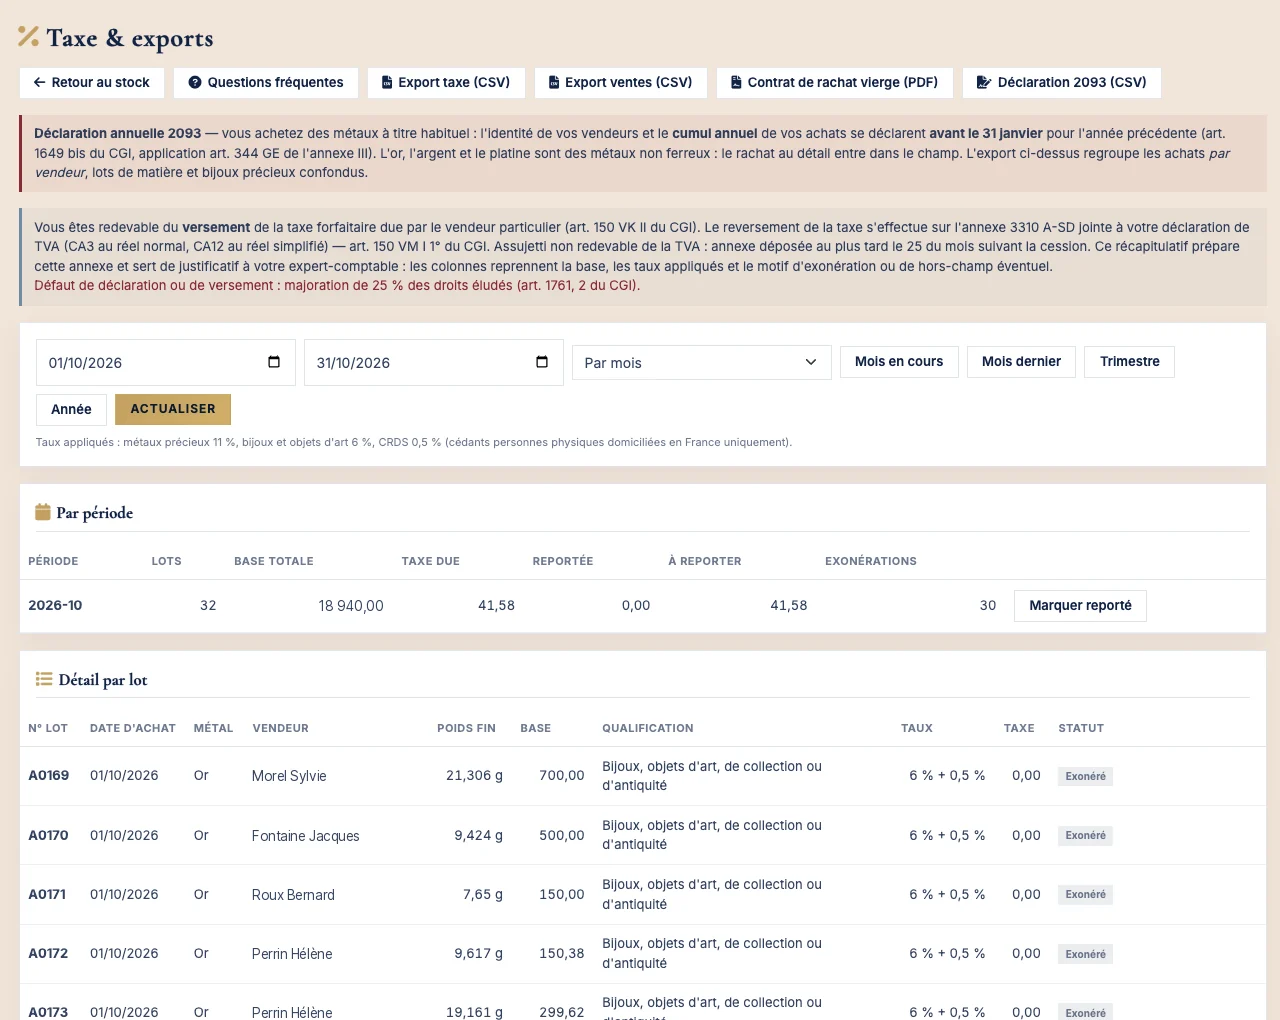Click lot number A0171
This screenshot has height=1020, width=1280.
click(47, 895)
